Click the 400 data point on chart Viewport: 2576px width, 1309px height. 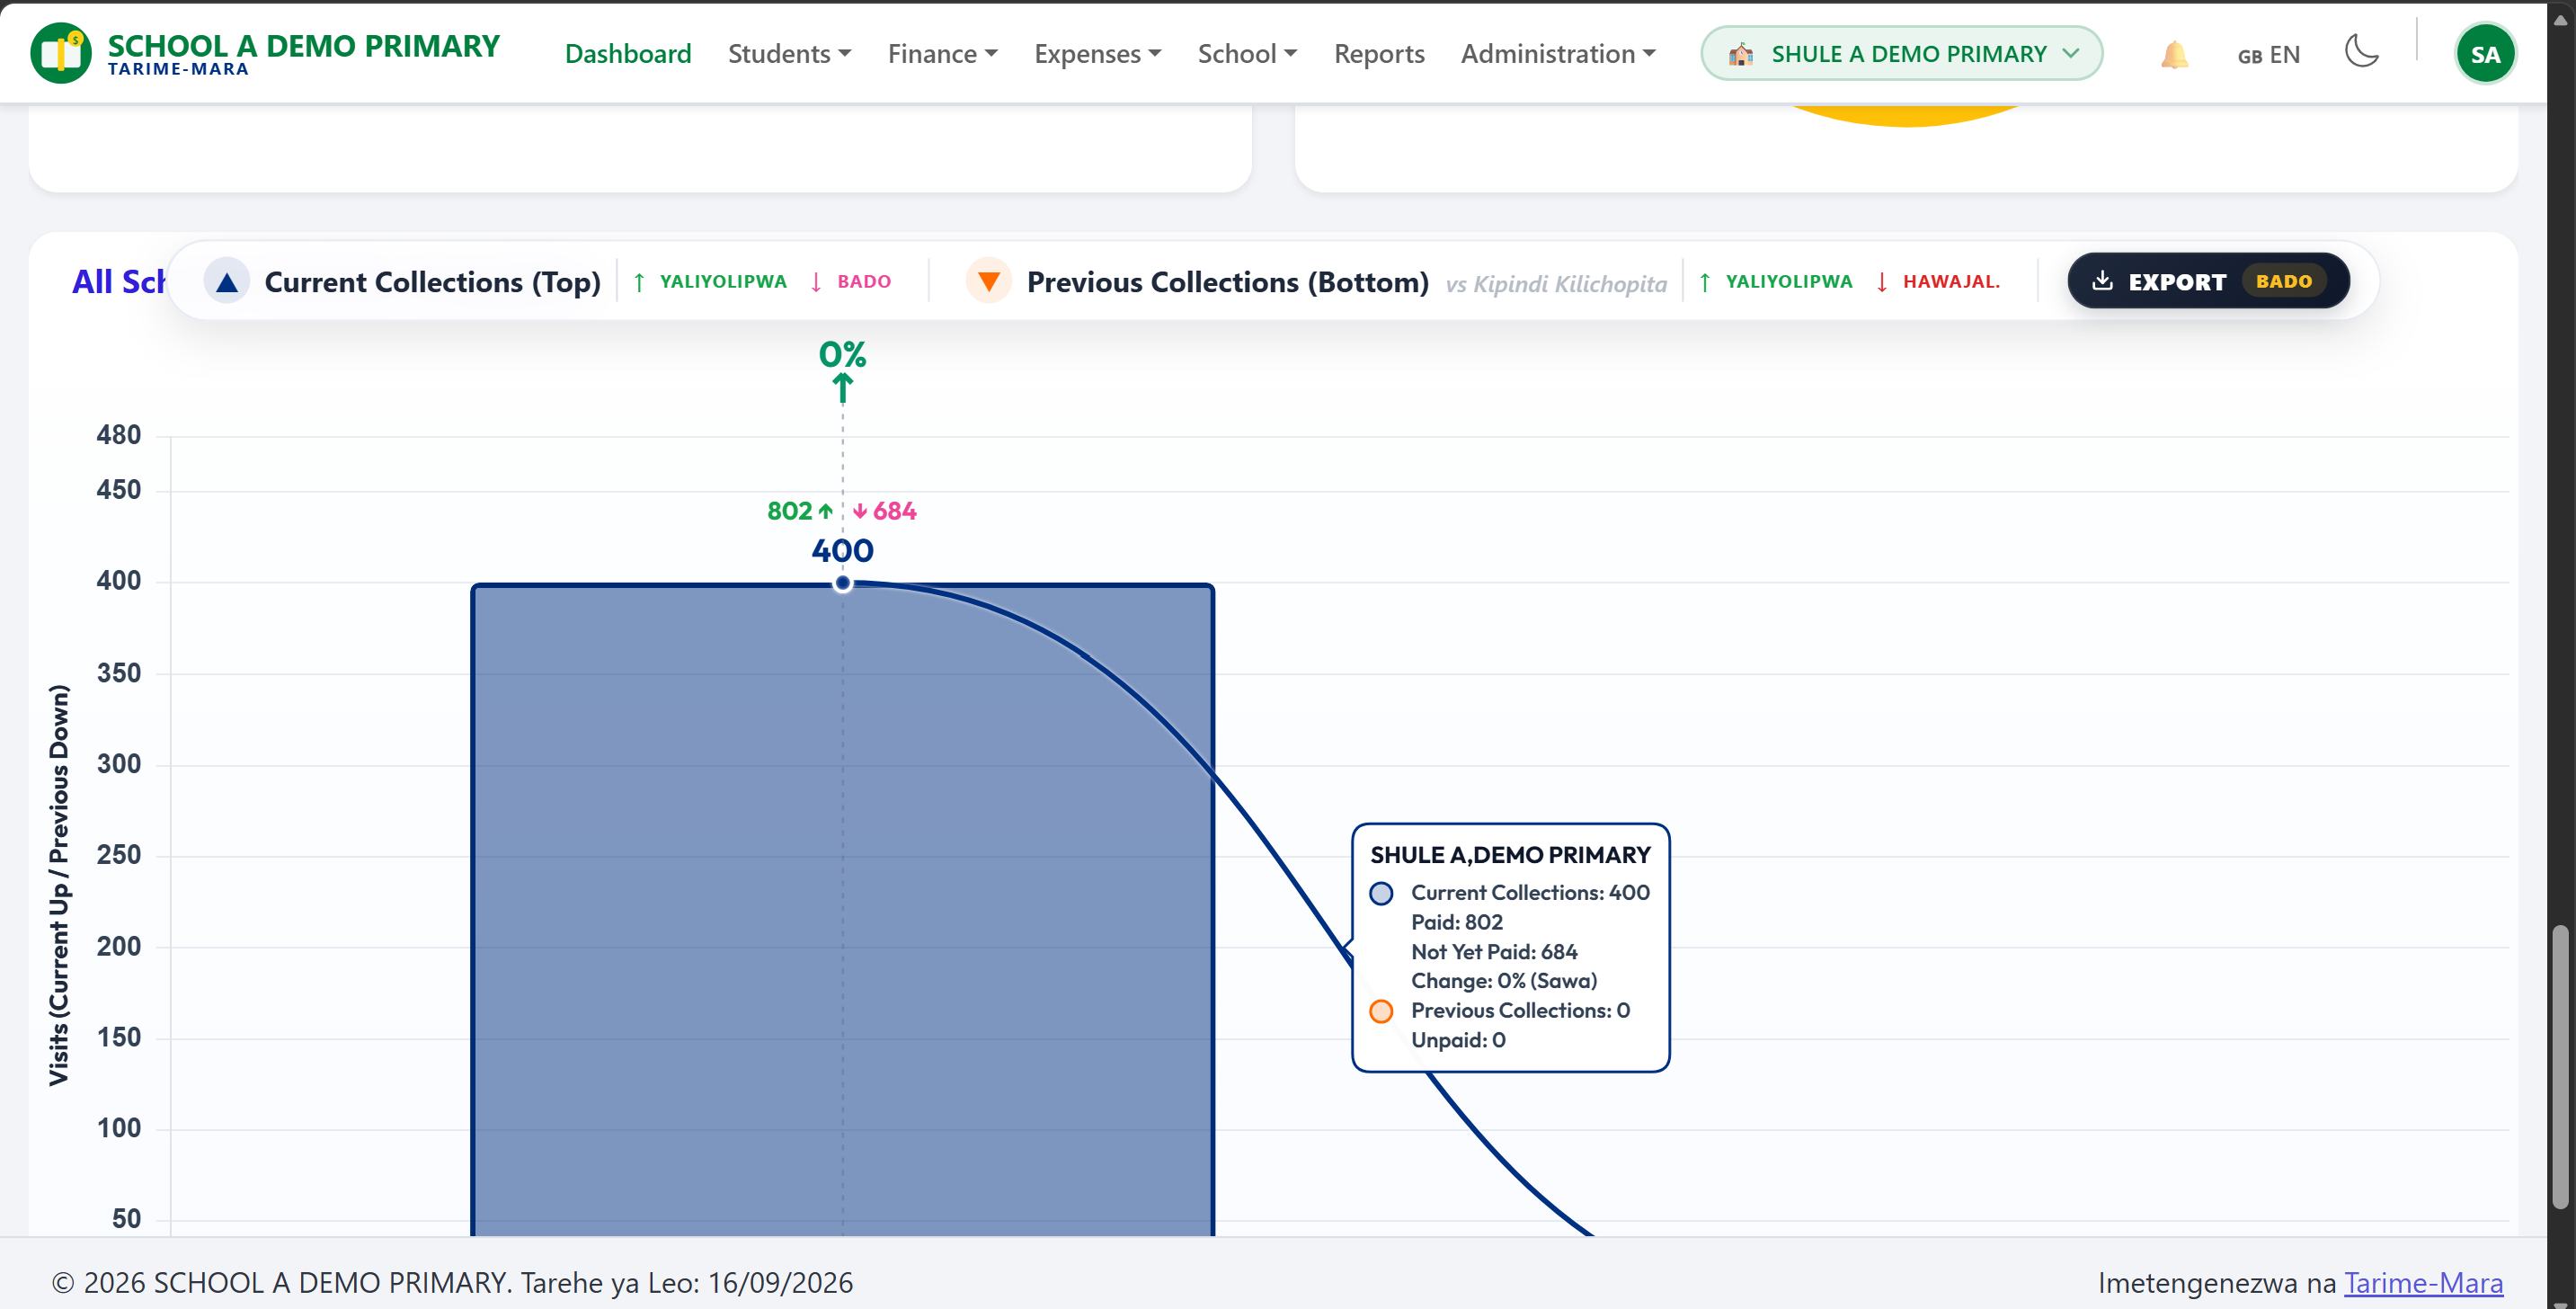click(843, 583)
